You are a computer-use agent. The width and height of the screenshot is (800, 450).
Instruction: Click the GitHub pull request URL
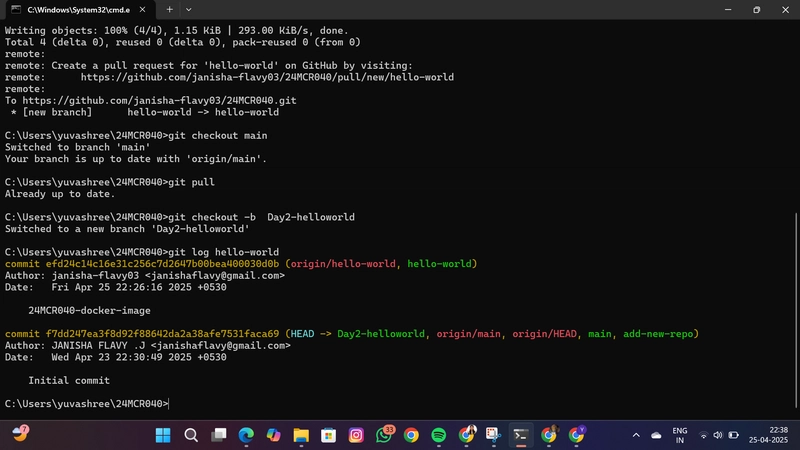(267, 77)
